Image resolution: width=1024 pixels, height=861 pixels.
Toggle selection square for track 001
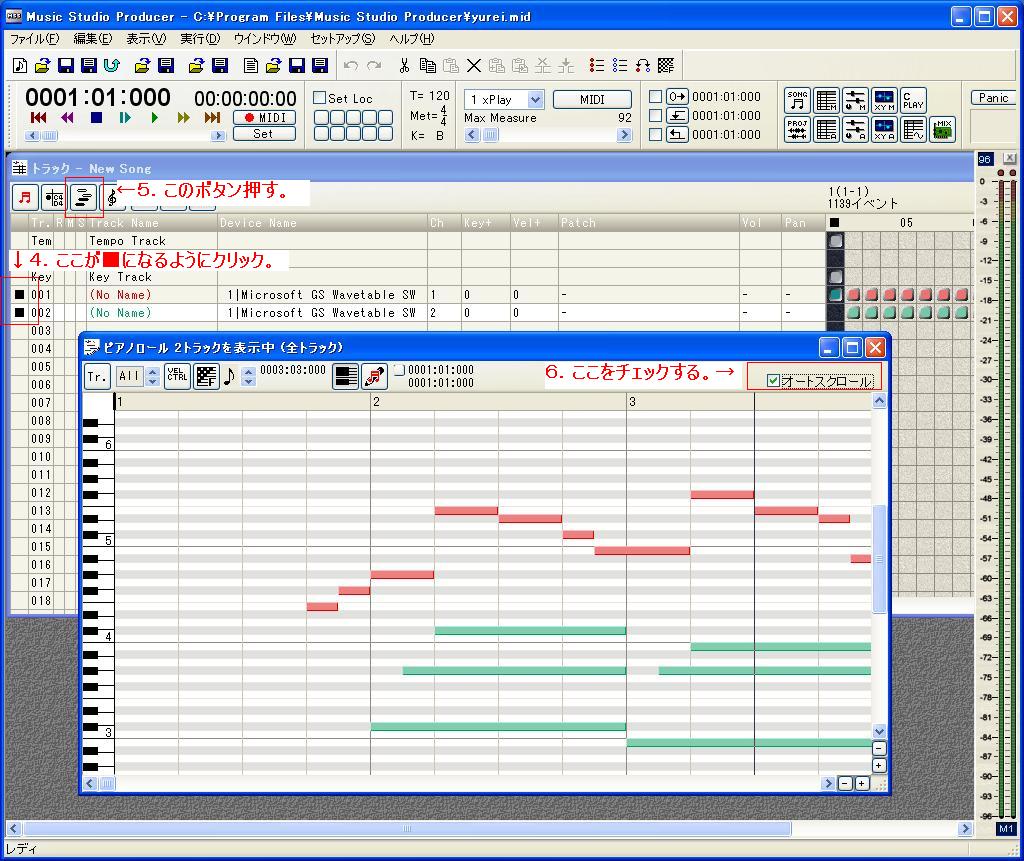tap(19, 295)
